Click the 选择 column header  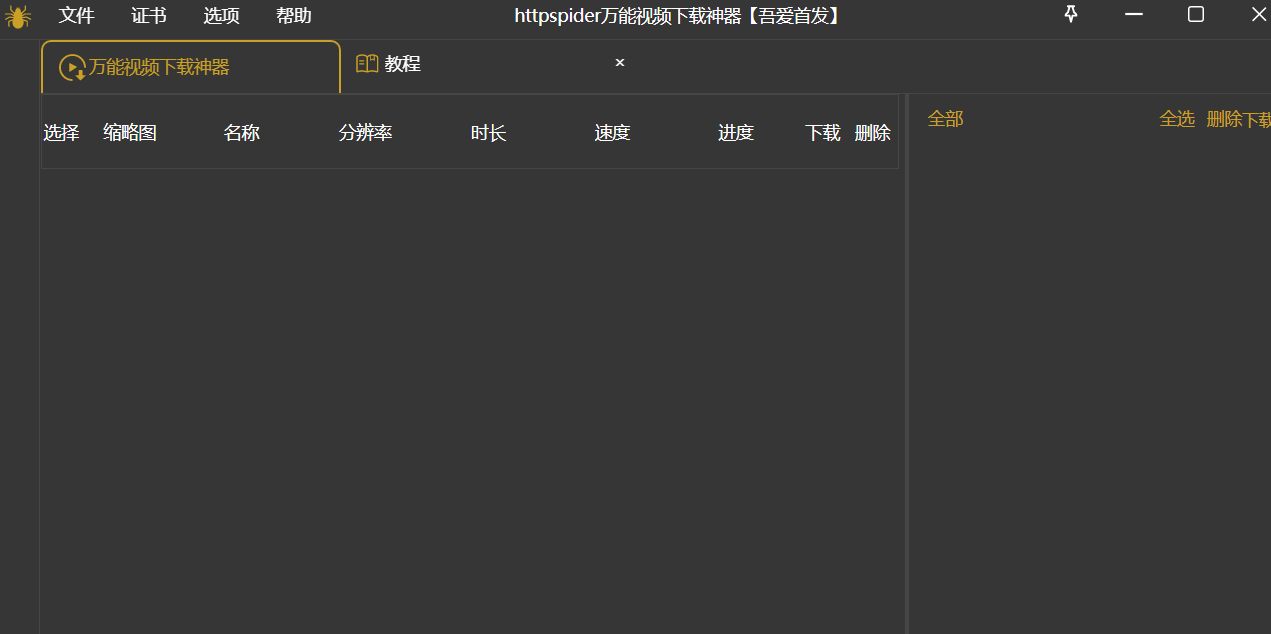pos(61,132)
